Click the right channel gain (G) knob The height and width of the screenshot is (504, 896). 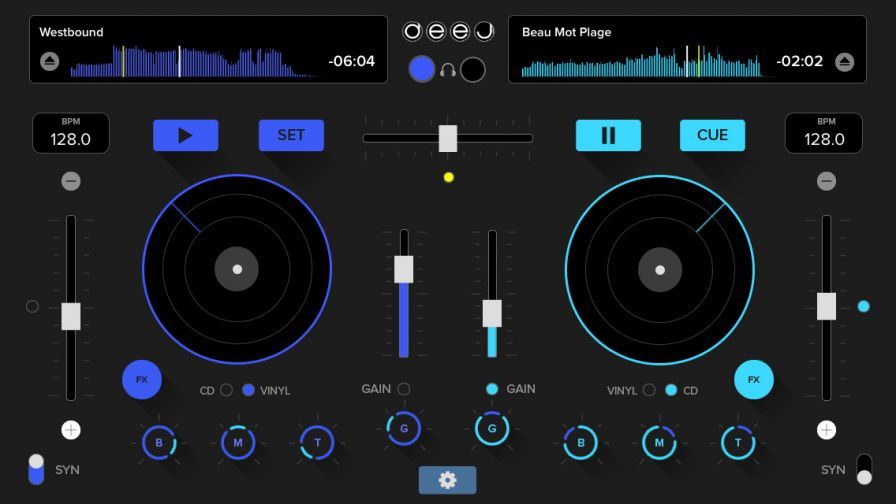pos(492,429)
